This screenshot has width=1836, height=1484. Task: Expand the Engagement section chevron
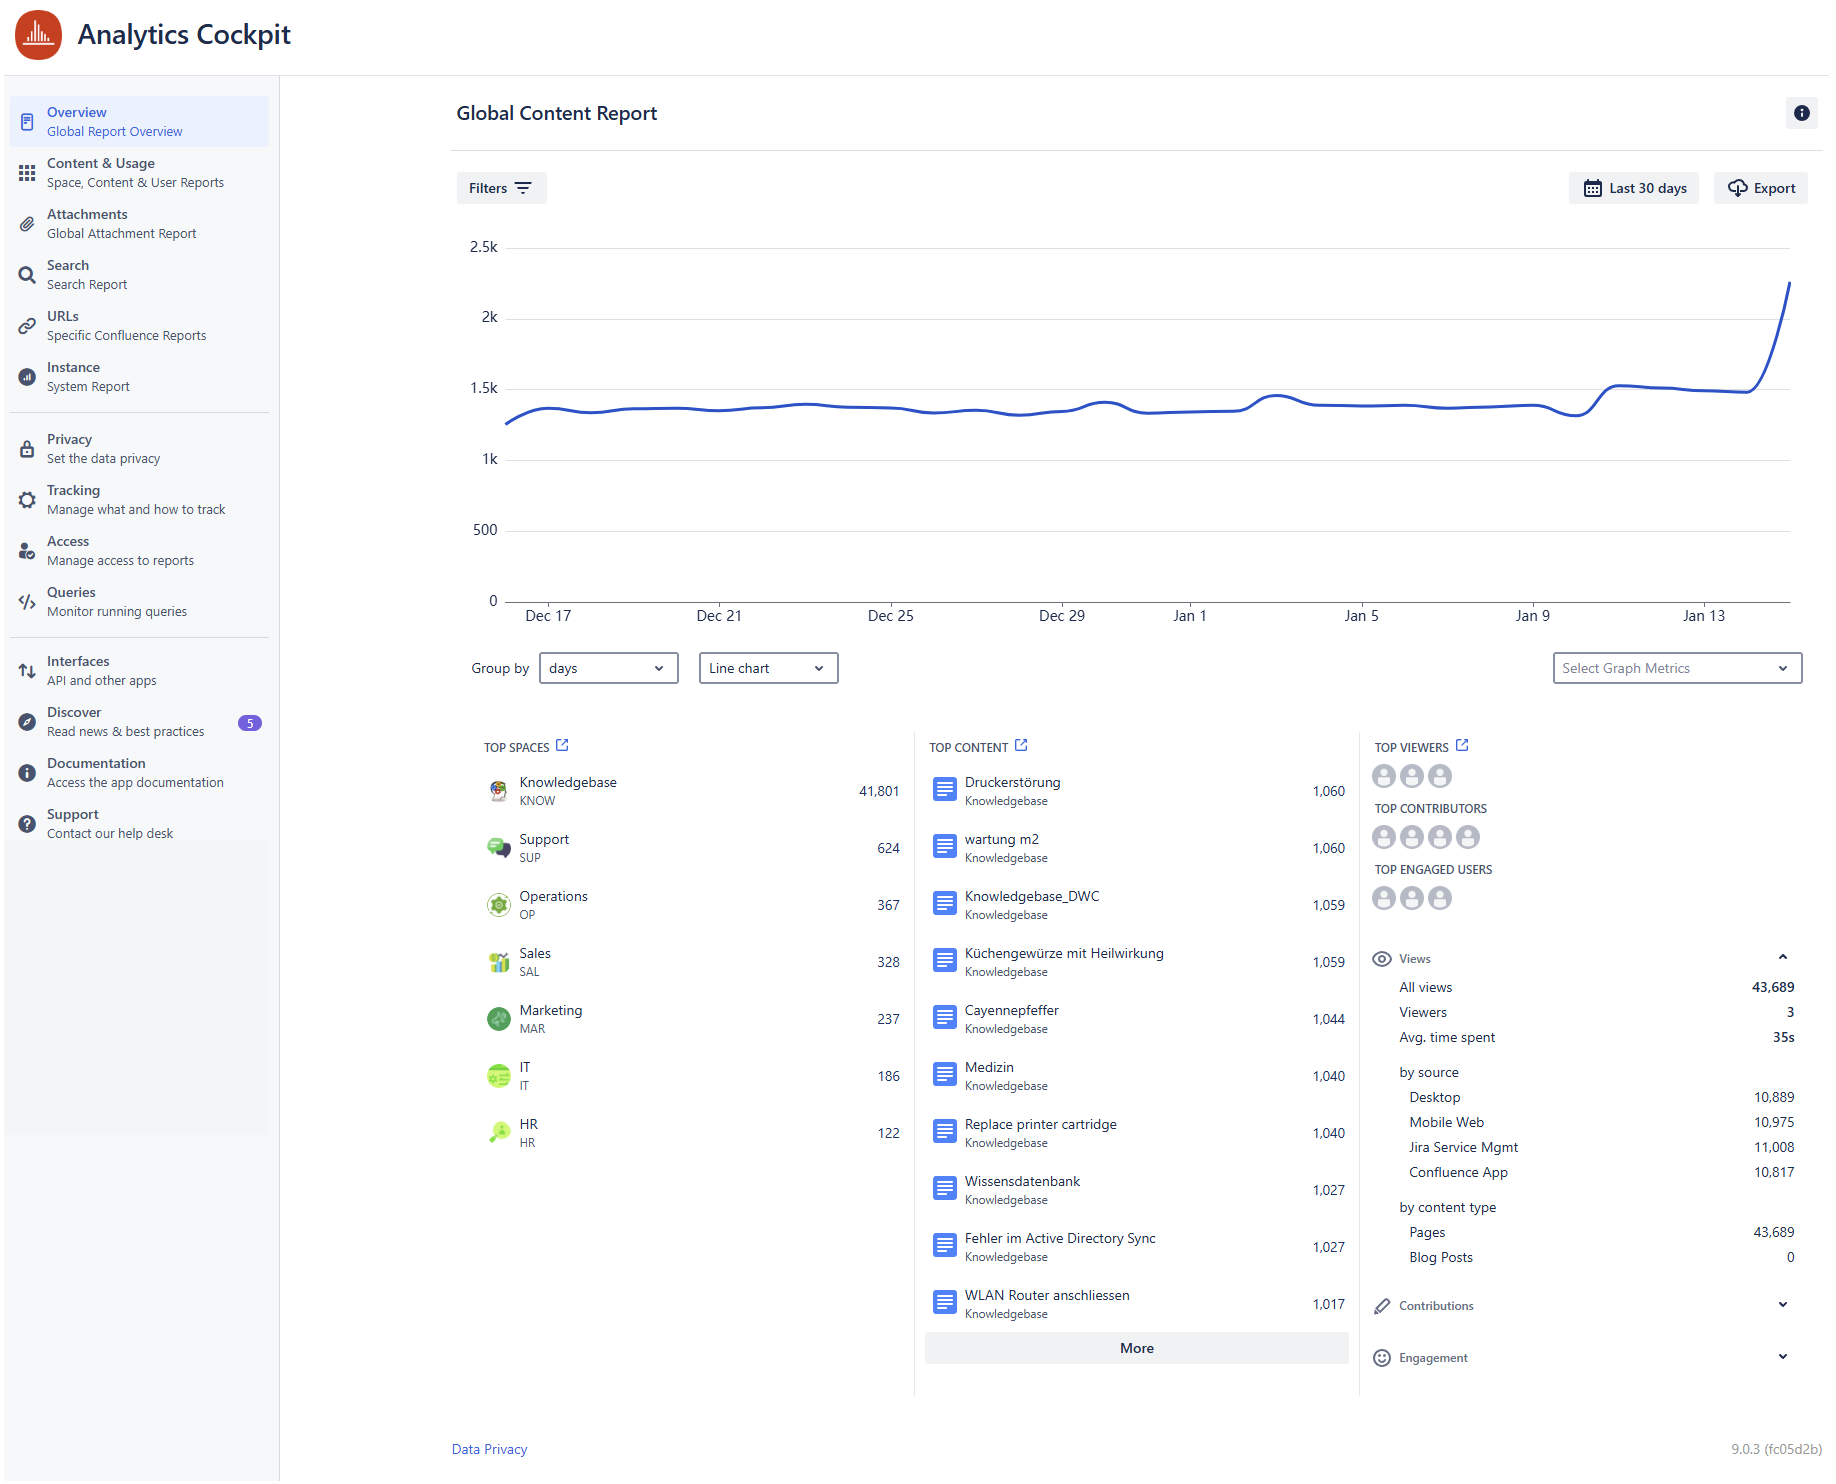pyautogui.click(x=1783, y=1357)
